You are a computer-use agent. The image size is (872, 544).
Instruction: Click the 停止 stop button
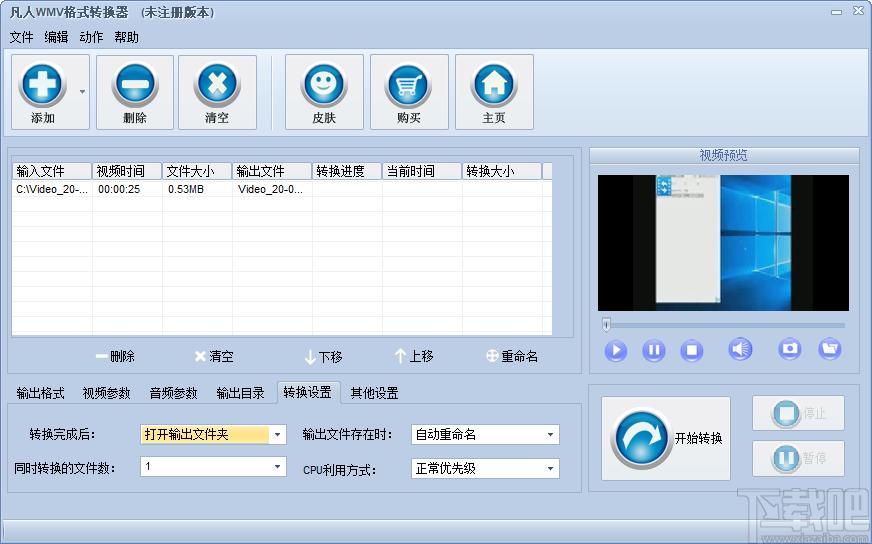click(x=798, y=413)
